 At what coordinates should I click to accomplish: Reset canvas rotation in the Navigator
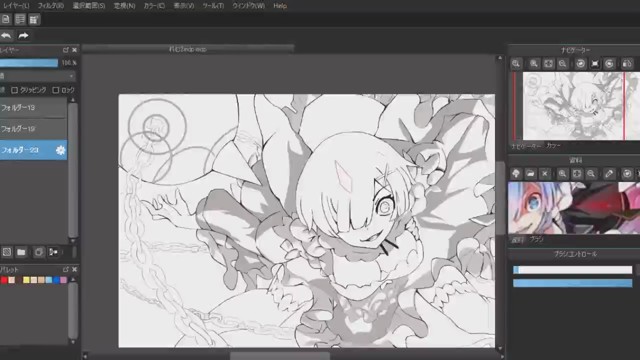pyautogui.click(x=595, y=64)
